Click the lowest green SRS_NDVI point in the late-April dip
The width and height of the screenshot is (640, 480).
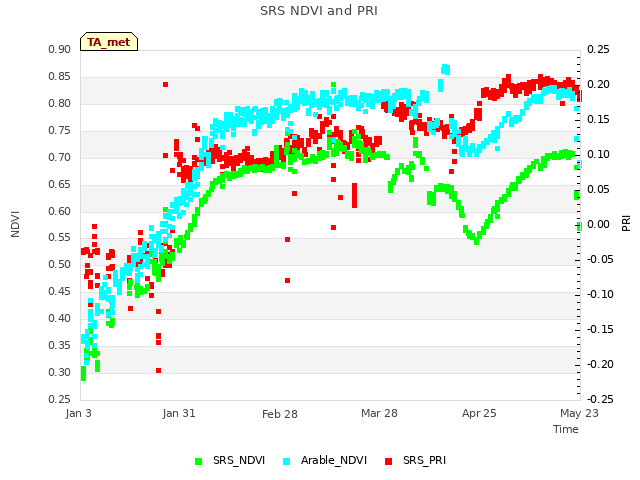click(x=476, y=242)
